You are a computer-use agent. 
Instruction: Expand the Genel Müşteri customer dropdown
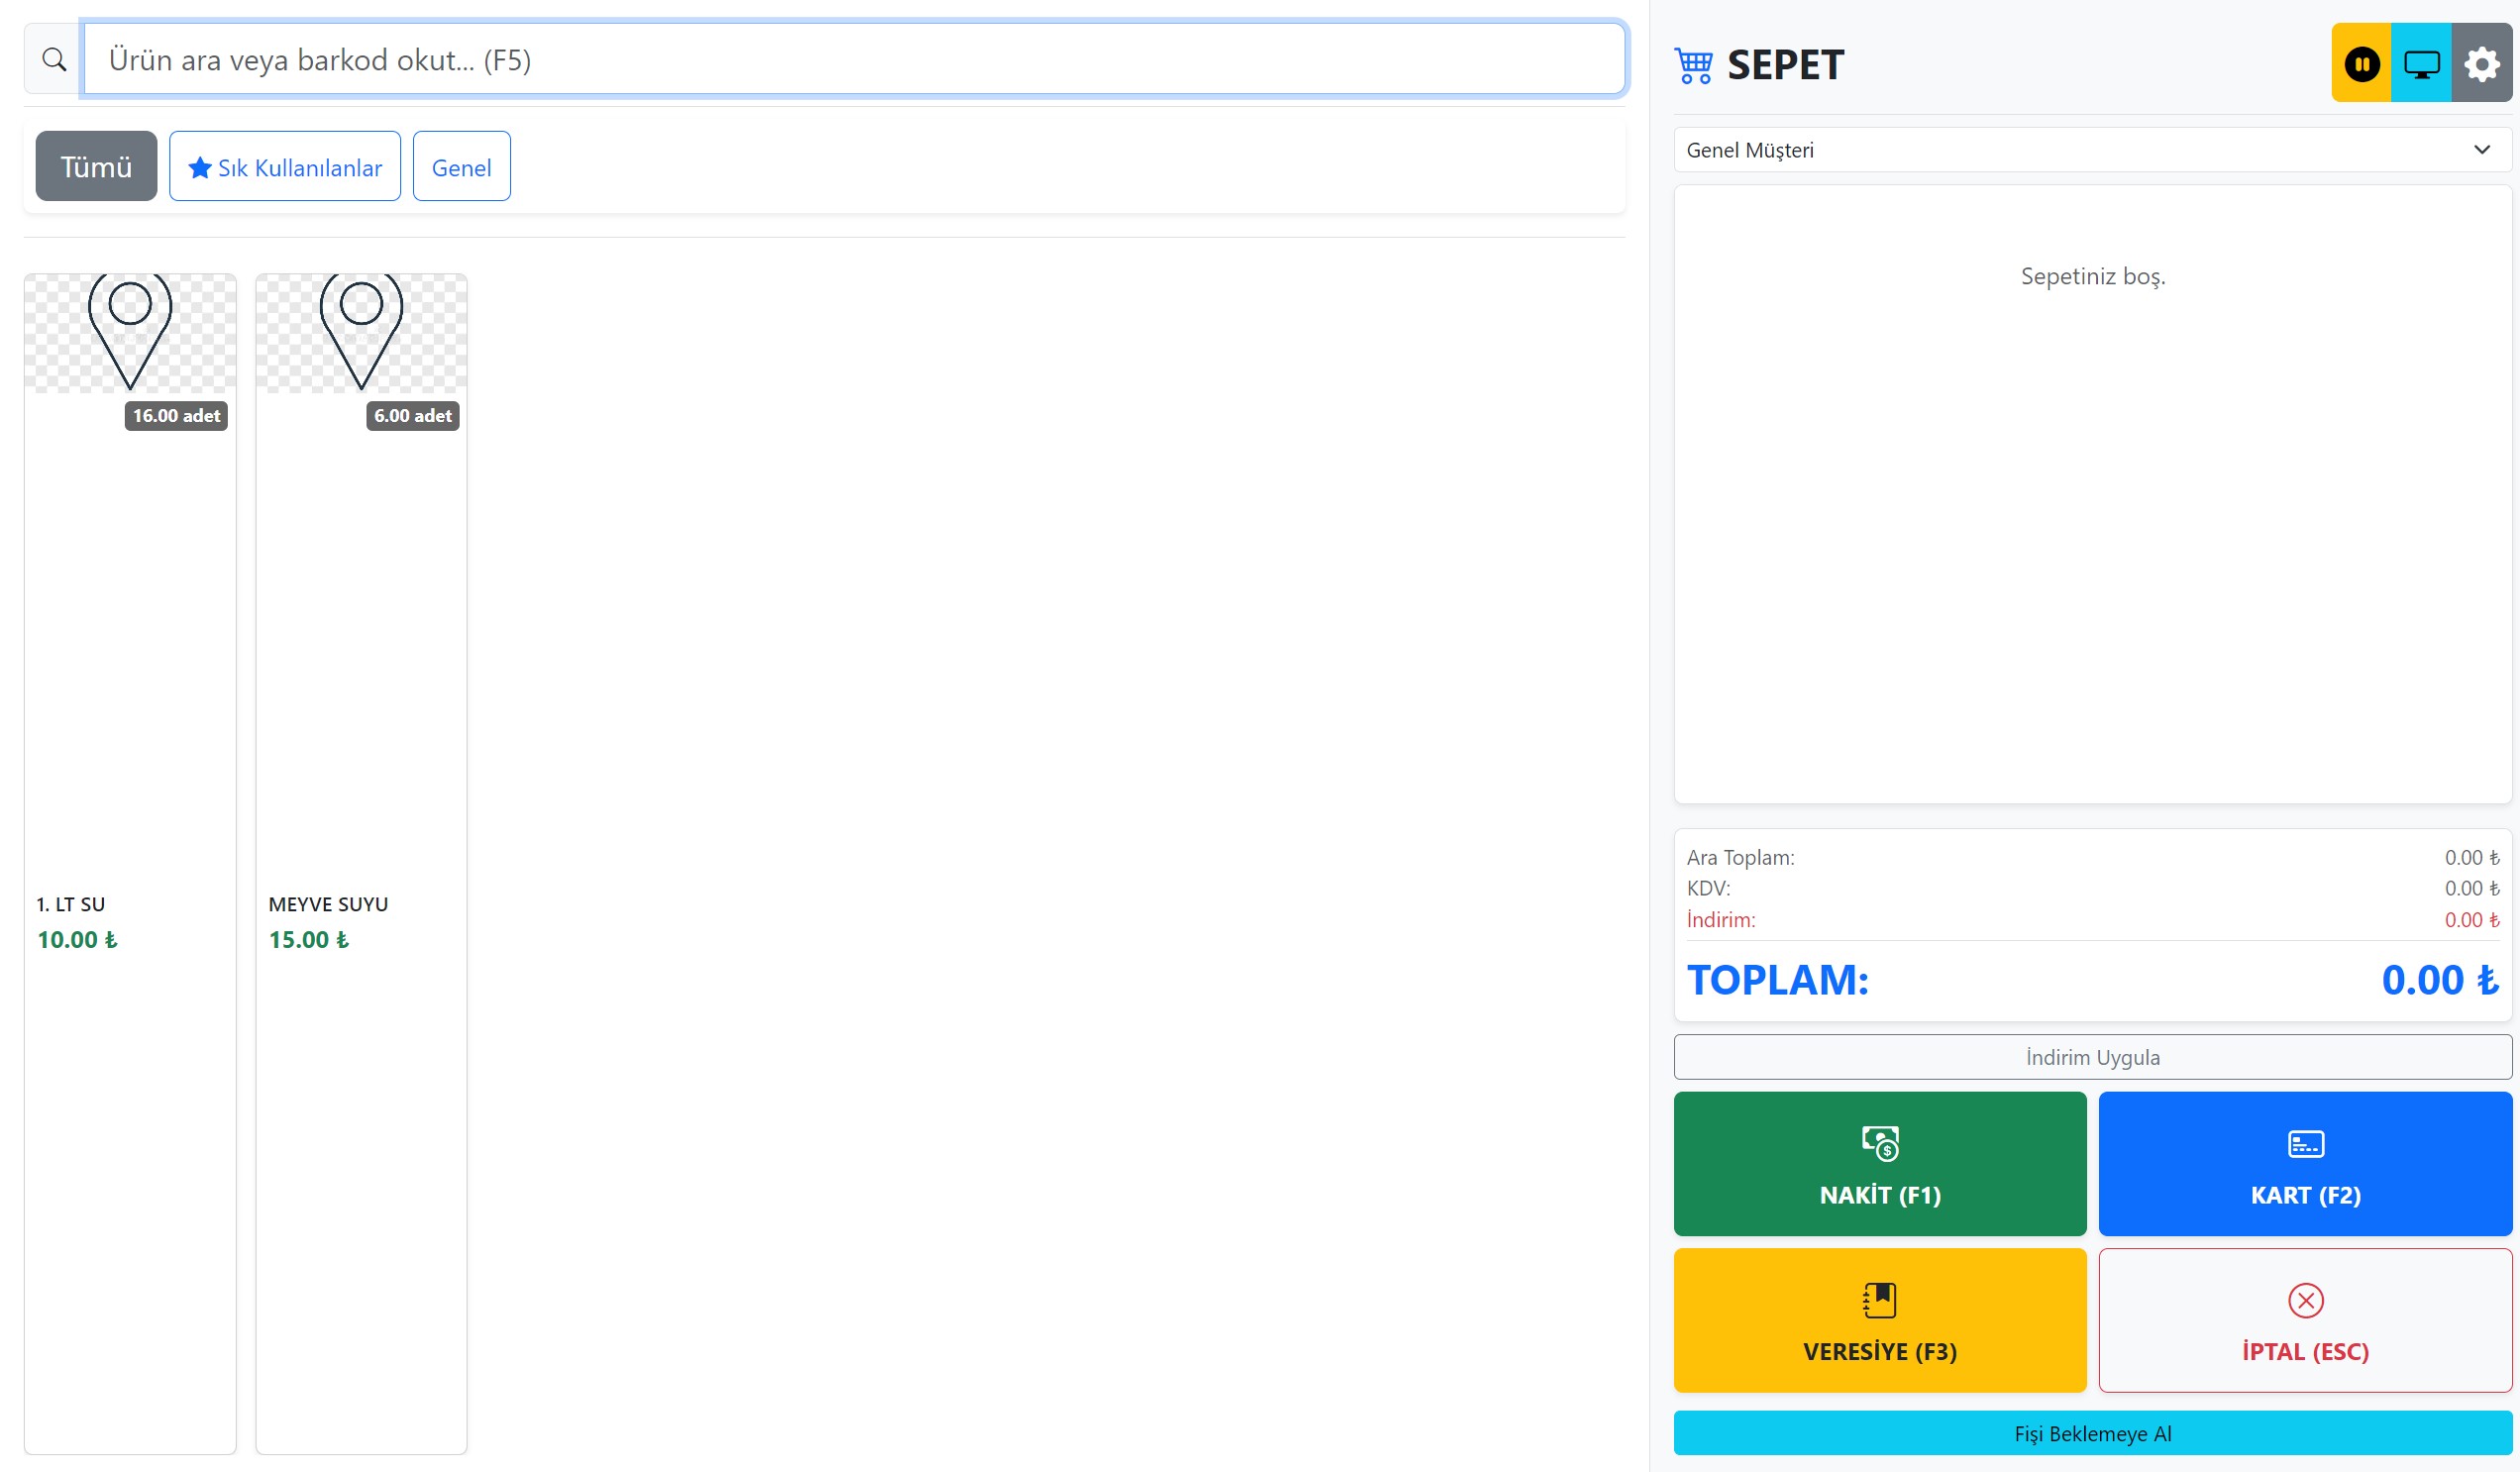pos(2092,150)
